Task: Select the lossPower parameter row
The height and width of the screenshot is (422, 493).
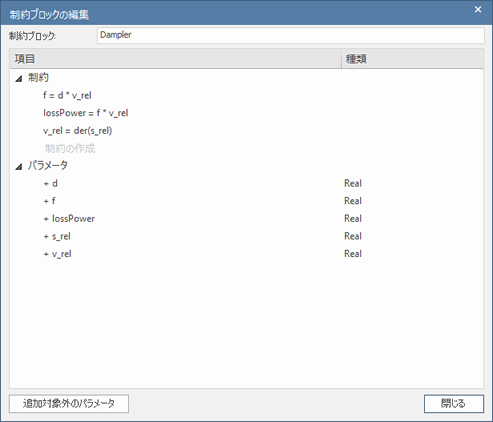Action: click(246, 219)
